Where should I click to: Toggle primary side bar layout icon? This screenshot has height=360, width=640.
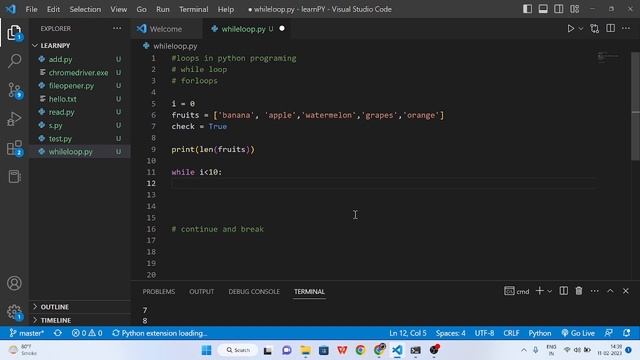(x=527, y=9)
